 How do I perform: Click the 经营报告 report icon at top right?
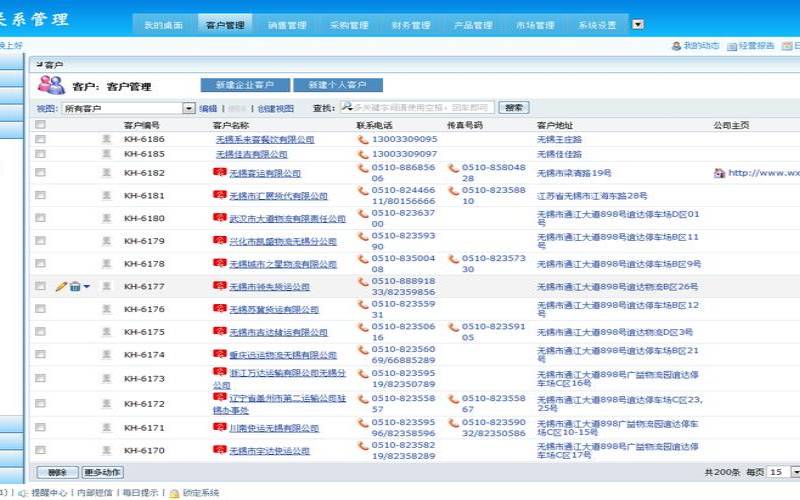pos(732,46)
